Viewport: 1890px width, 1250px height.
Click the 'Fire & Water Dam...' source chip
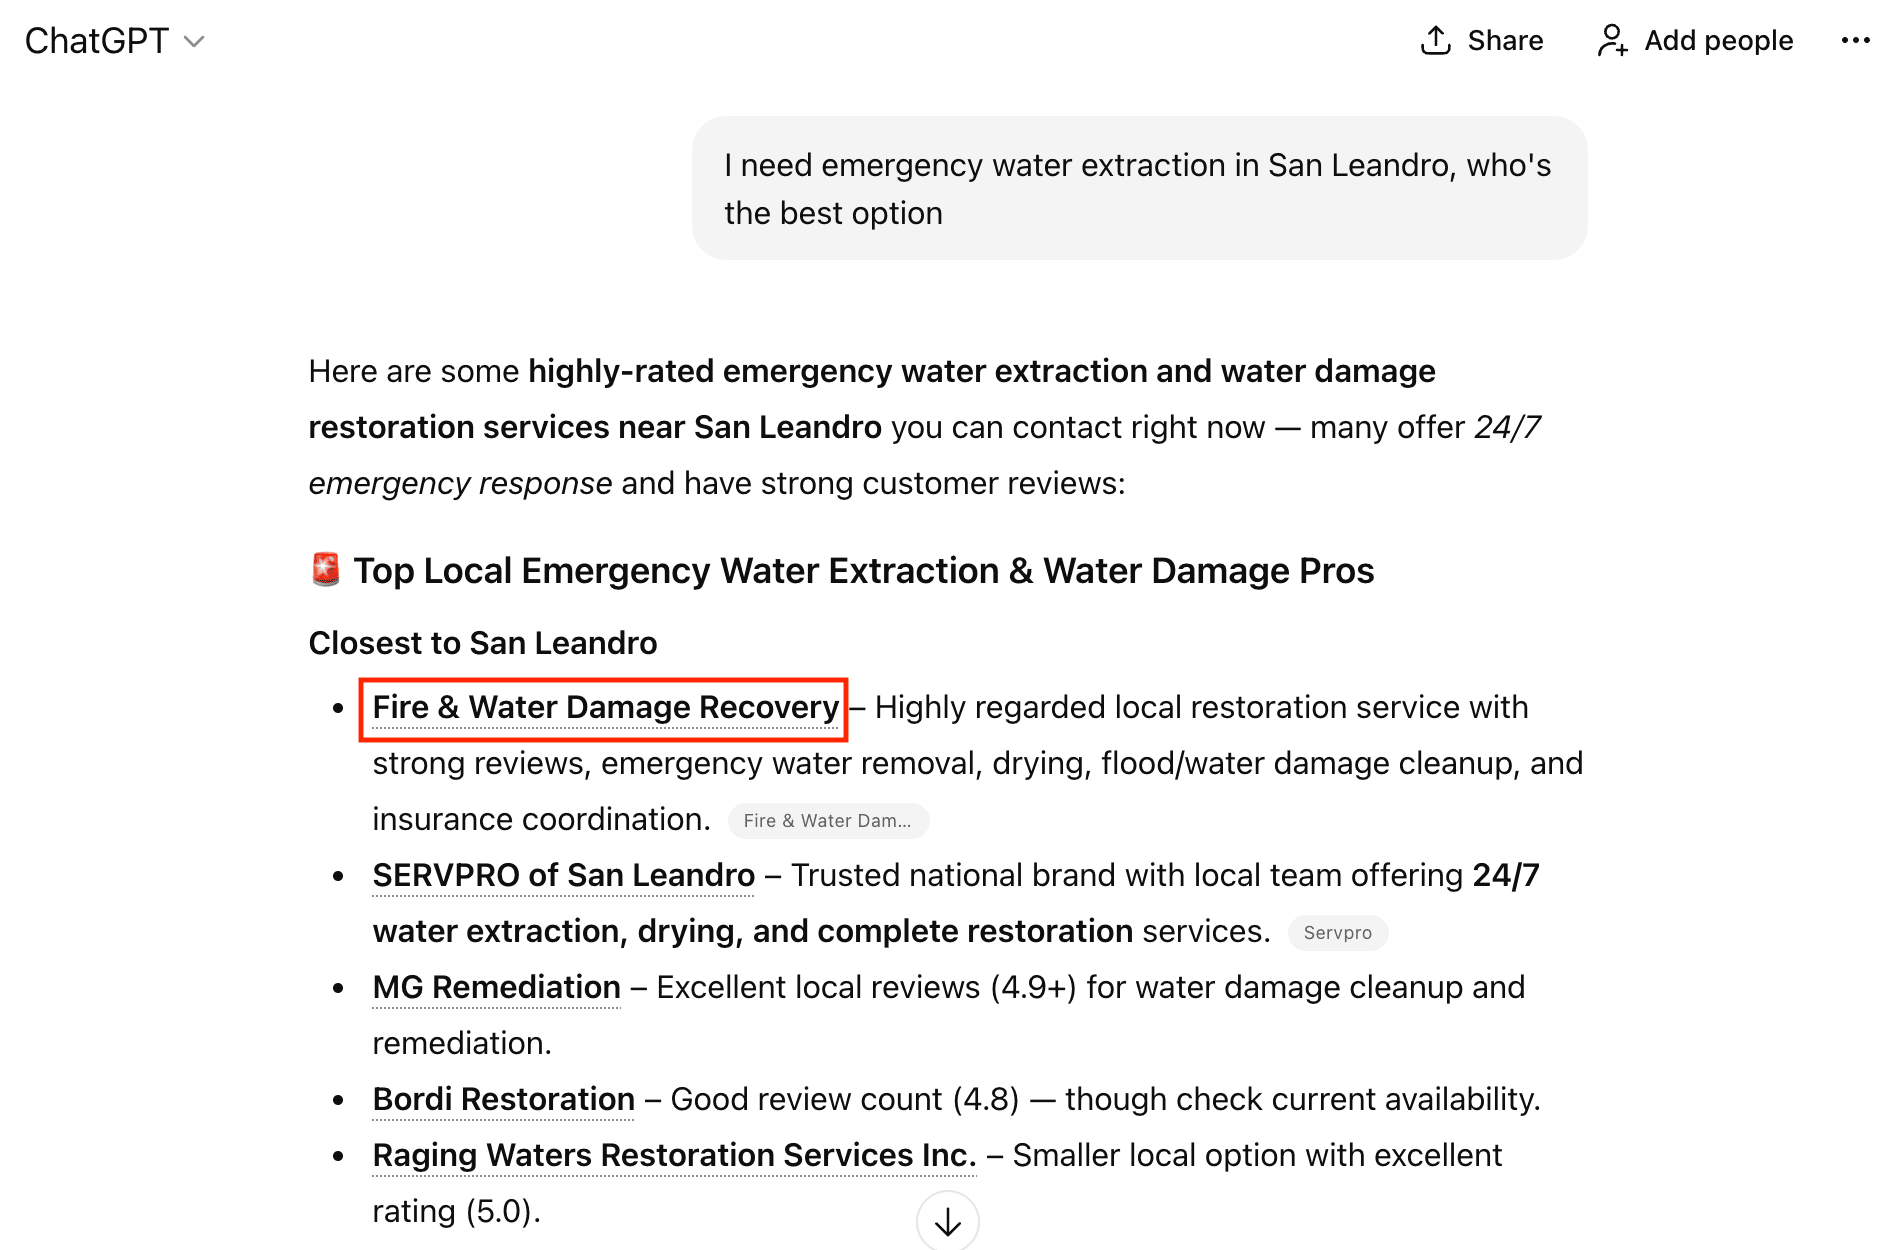click(828, 821)
